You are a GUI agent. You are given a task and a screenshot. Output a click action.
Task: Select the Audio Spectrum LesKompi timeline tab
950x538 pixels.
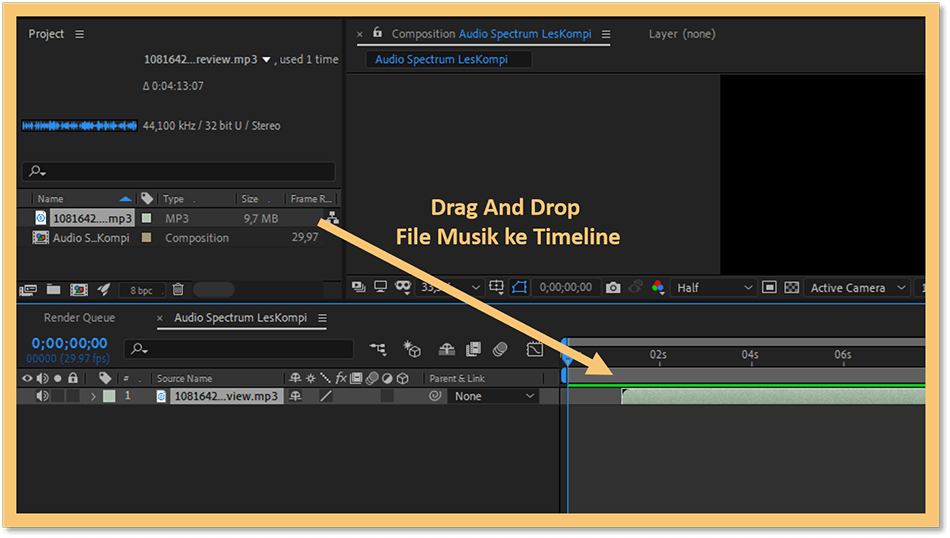(241, 317)
